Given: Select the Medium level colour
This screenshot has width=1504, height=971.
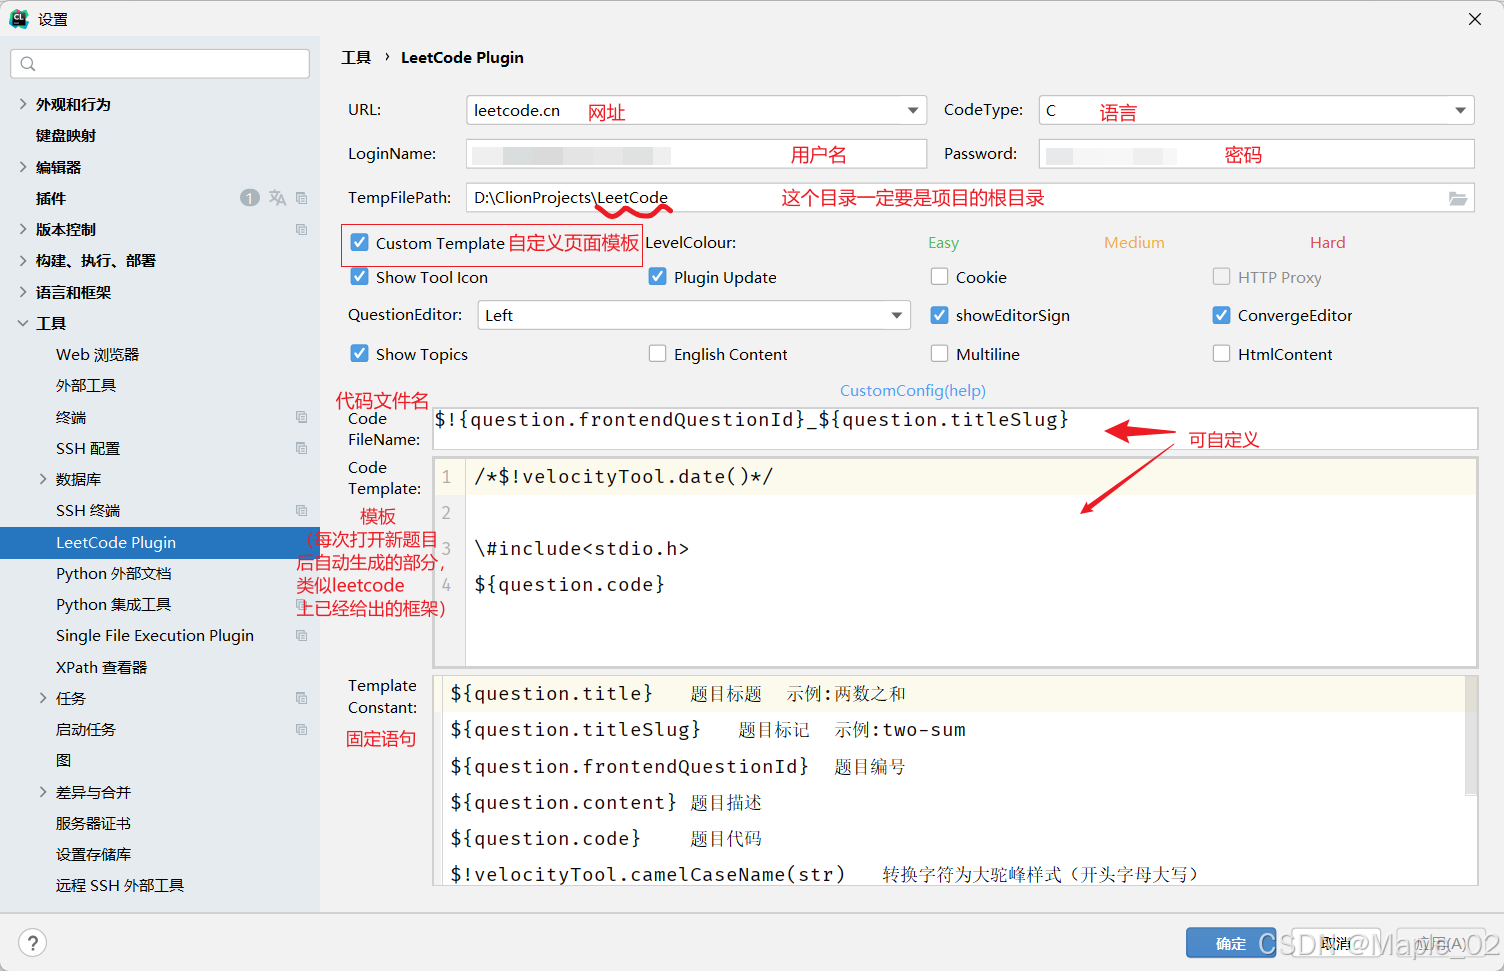Looking at the screenshot, I should pyautogui.click(x=1134, y=242).
